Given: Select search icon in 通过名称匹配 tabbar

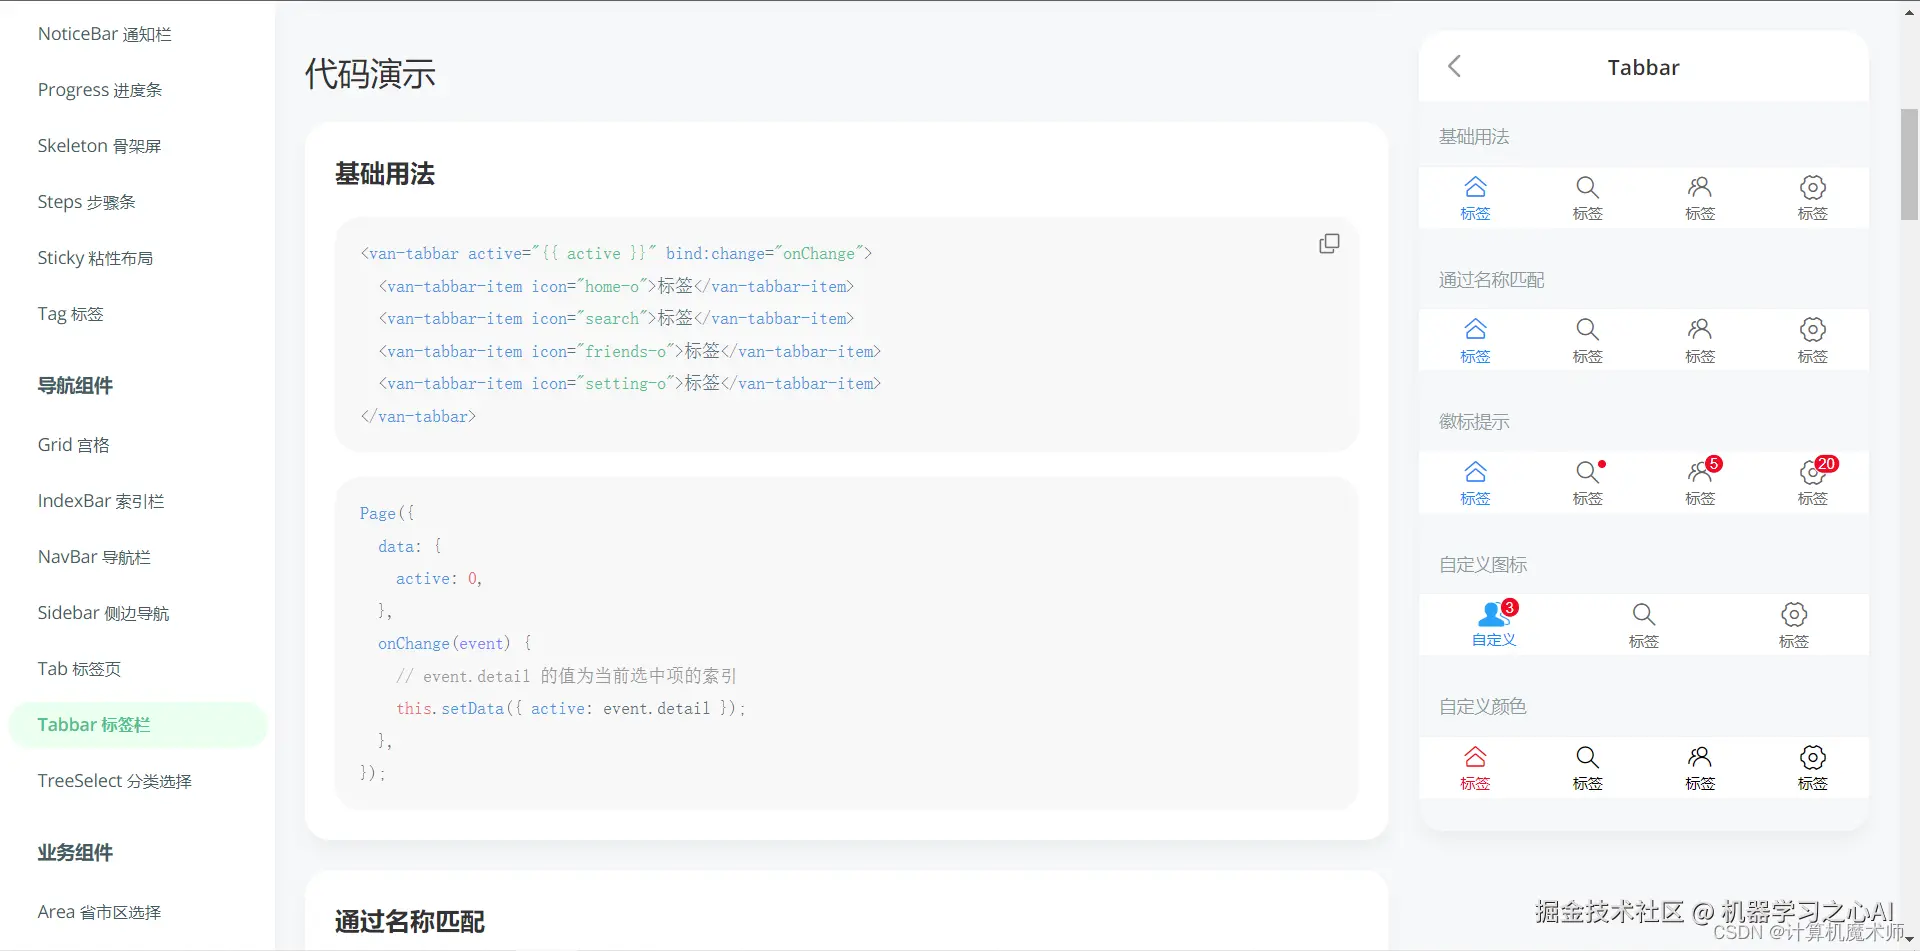Looking at the screenshot, I should click(1587, 329).
